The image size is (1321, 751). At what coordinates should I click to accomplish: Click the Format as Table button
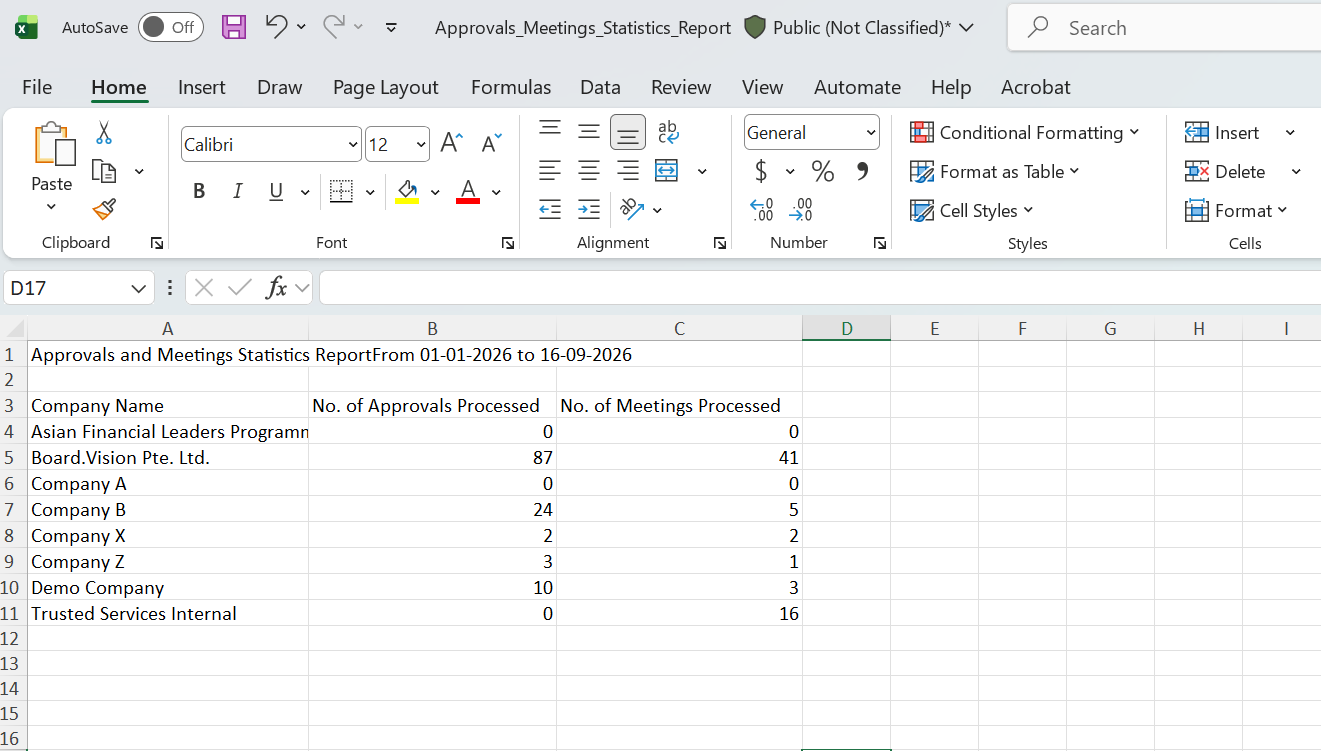click(995, 172)
